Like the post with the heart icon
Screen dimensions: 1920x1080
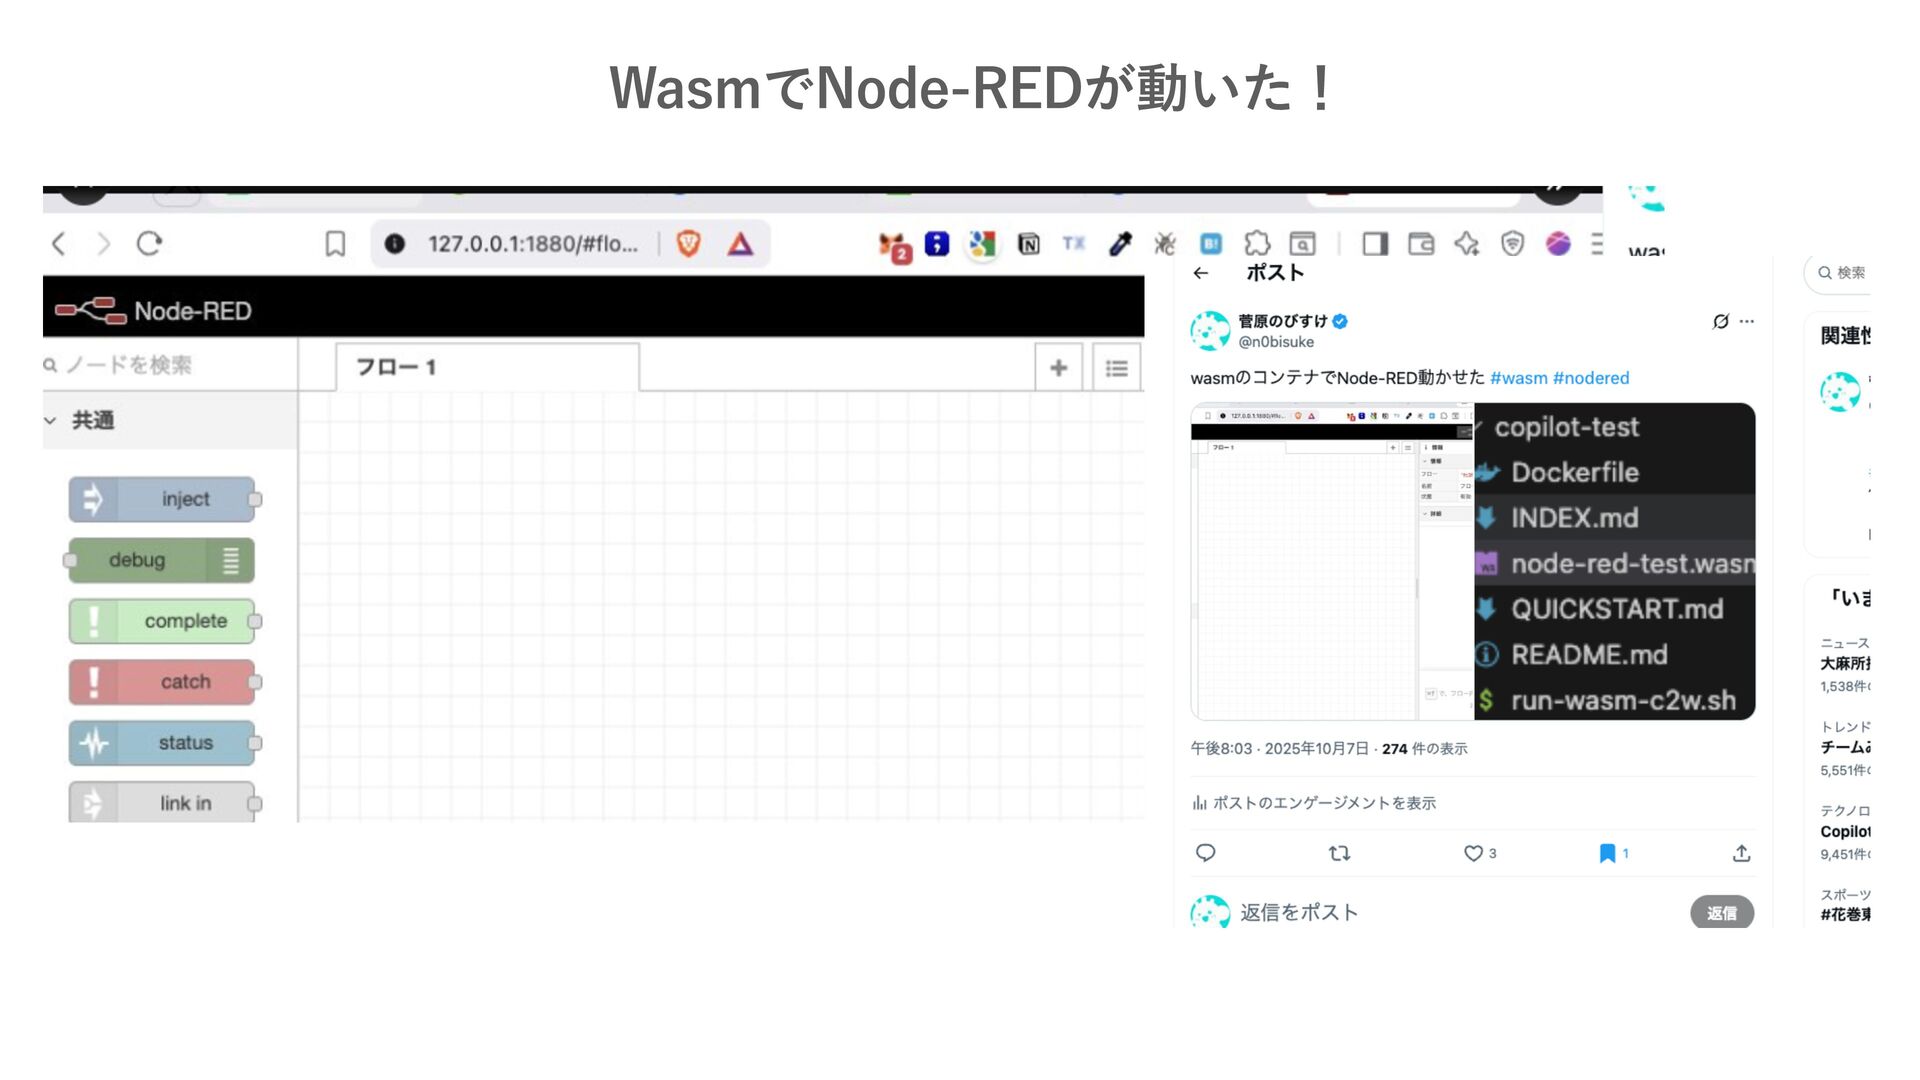[x=1473, y=853]
